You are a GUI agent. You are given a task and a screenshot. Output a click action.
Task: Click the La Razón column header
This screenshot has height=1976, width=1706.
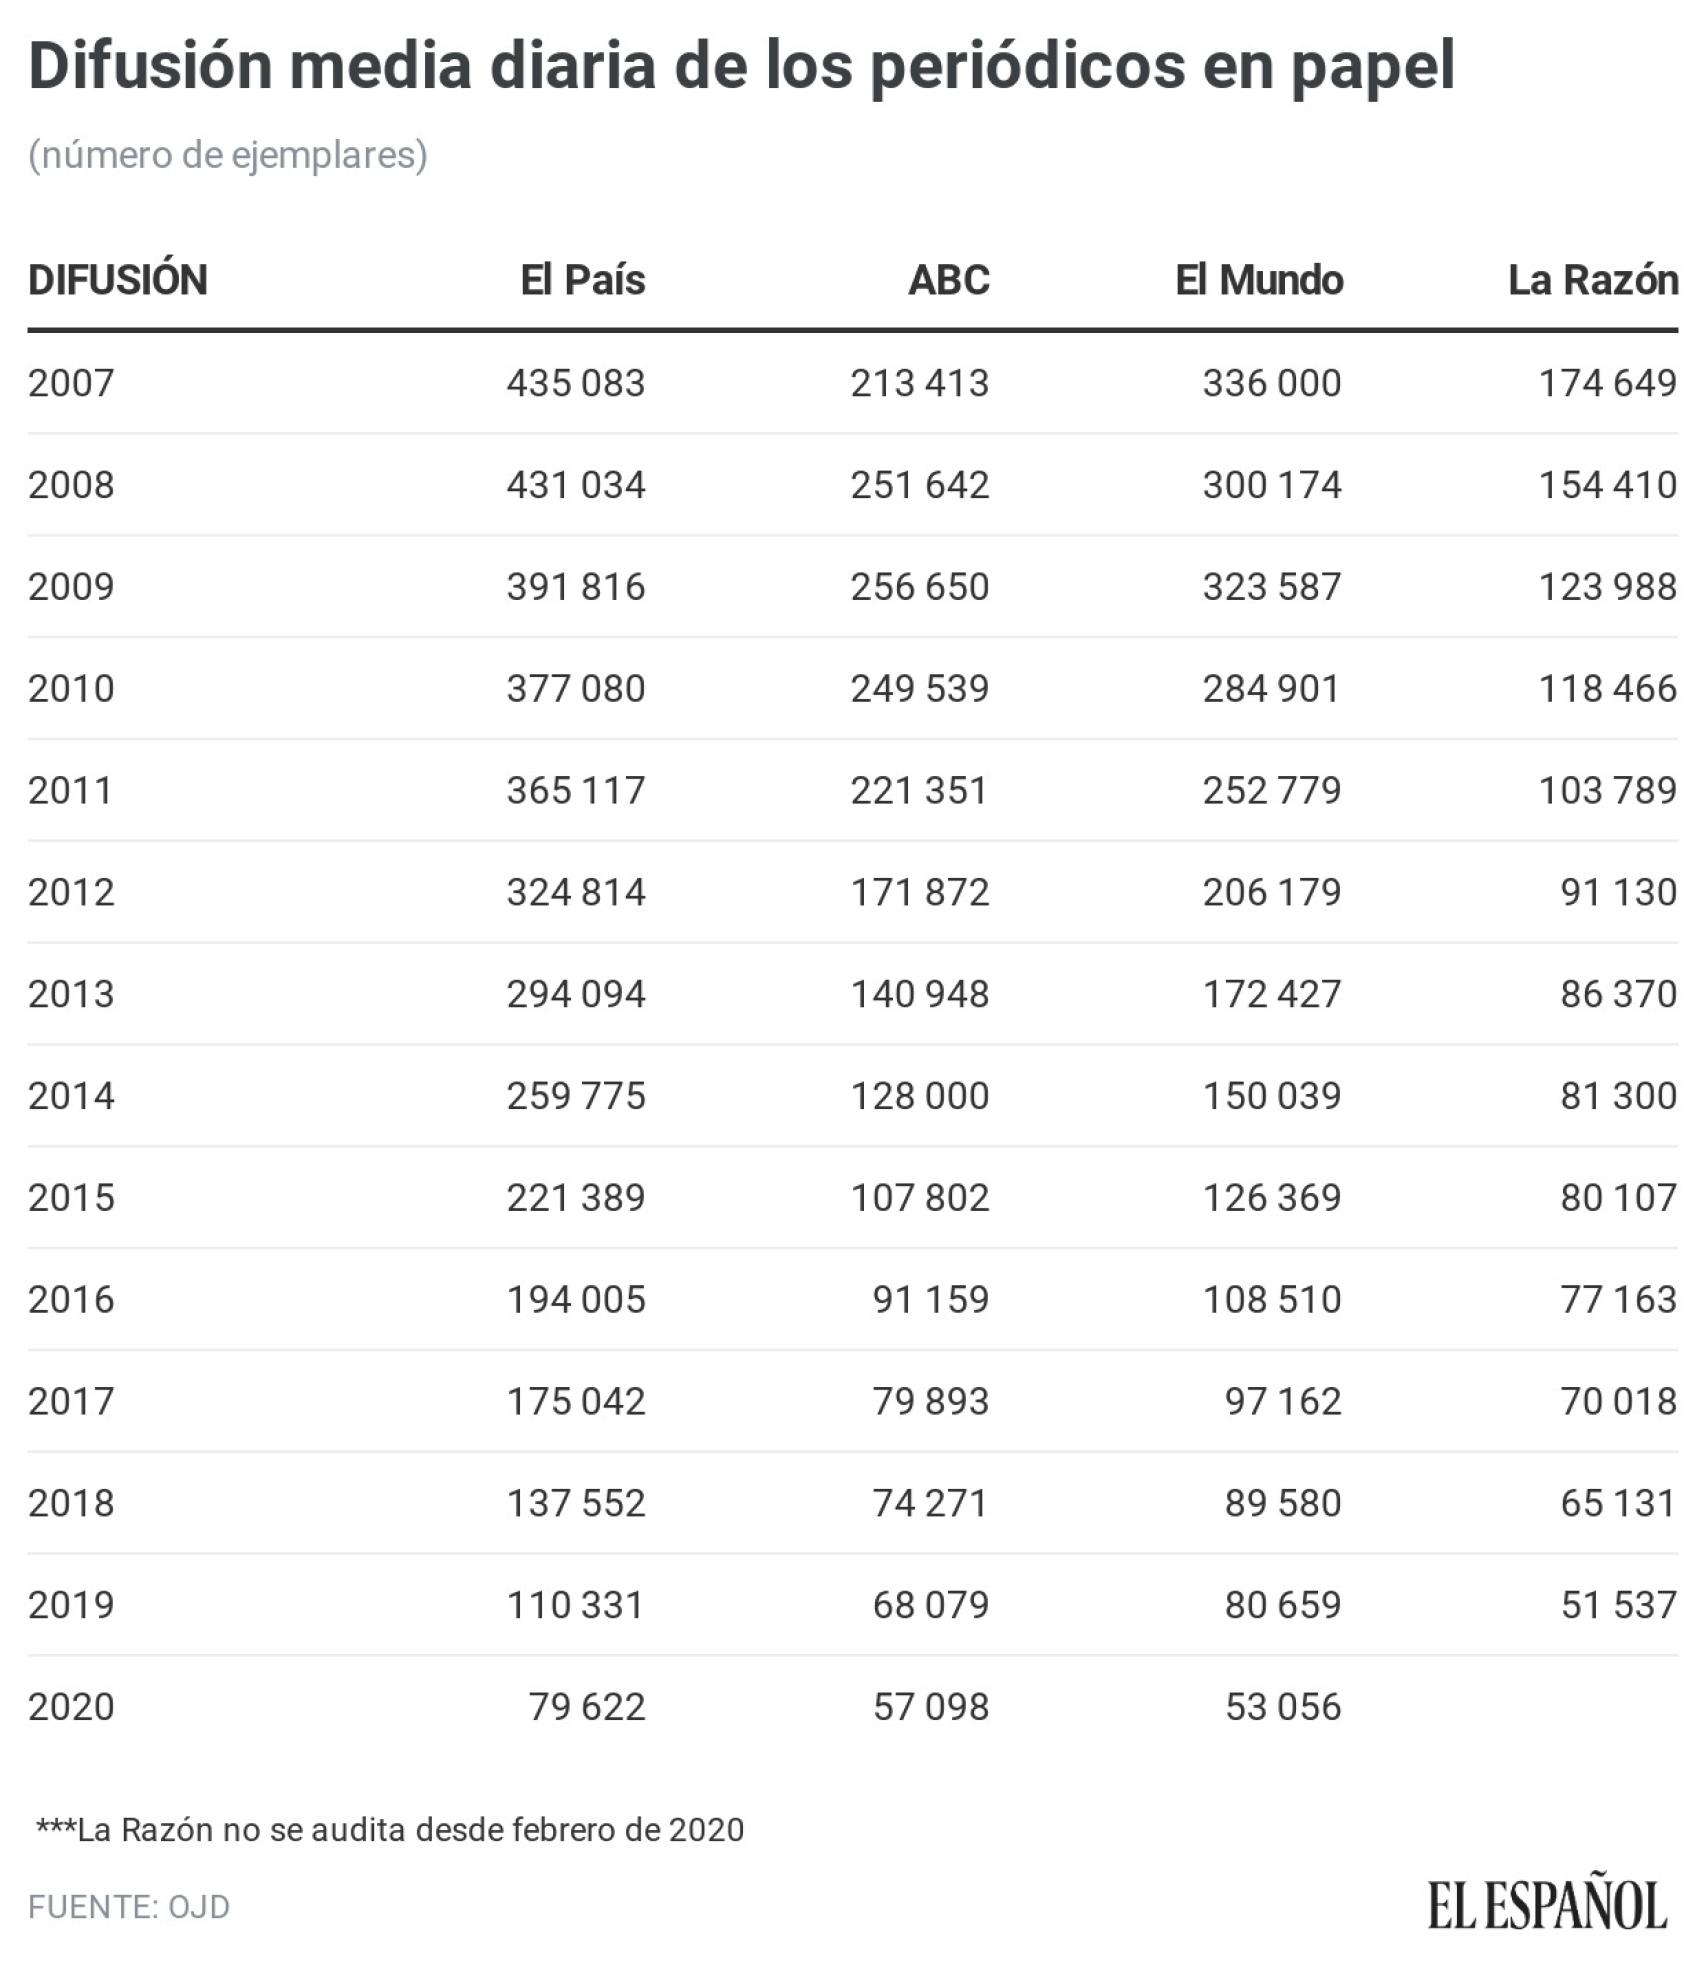point(1592,280)
